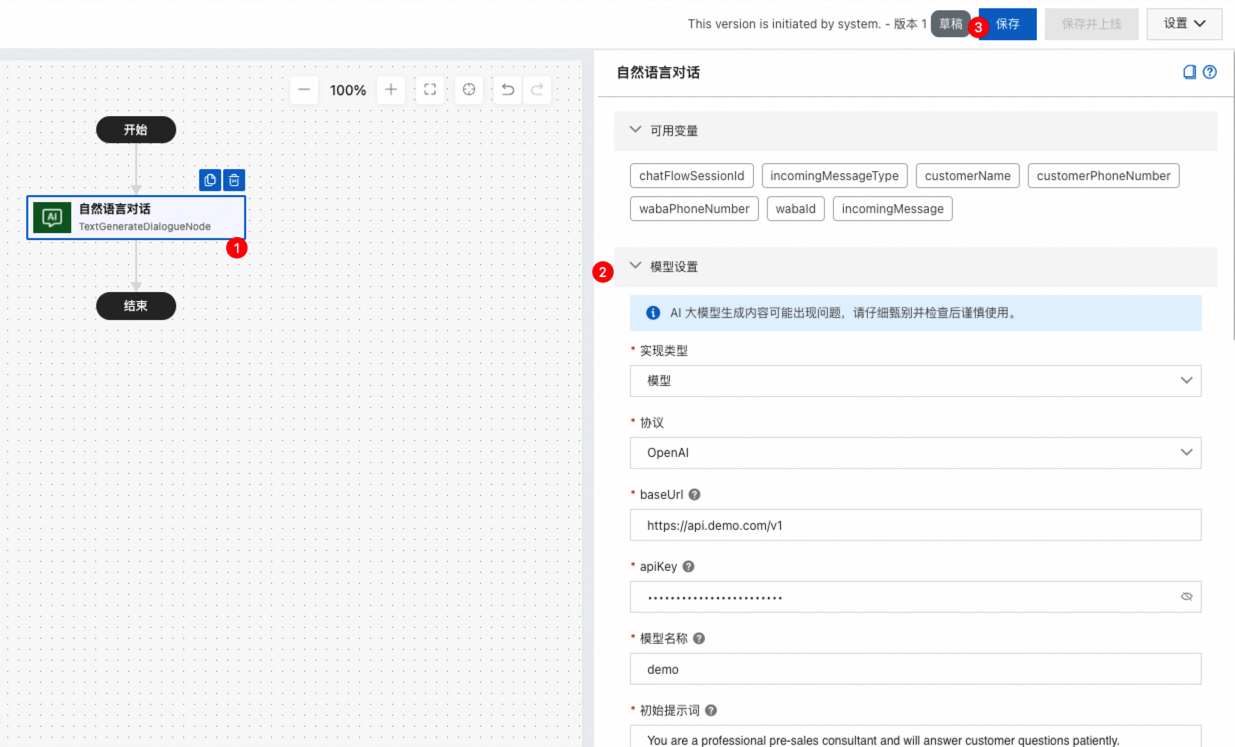Copy the selected dialogue node
1235x747 pixels.
[x=210, y=180]
